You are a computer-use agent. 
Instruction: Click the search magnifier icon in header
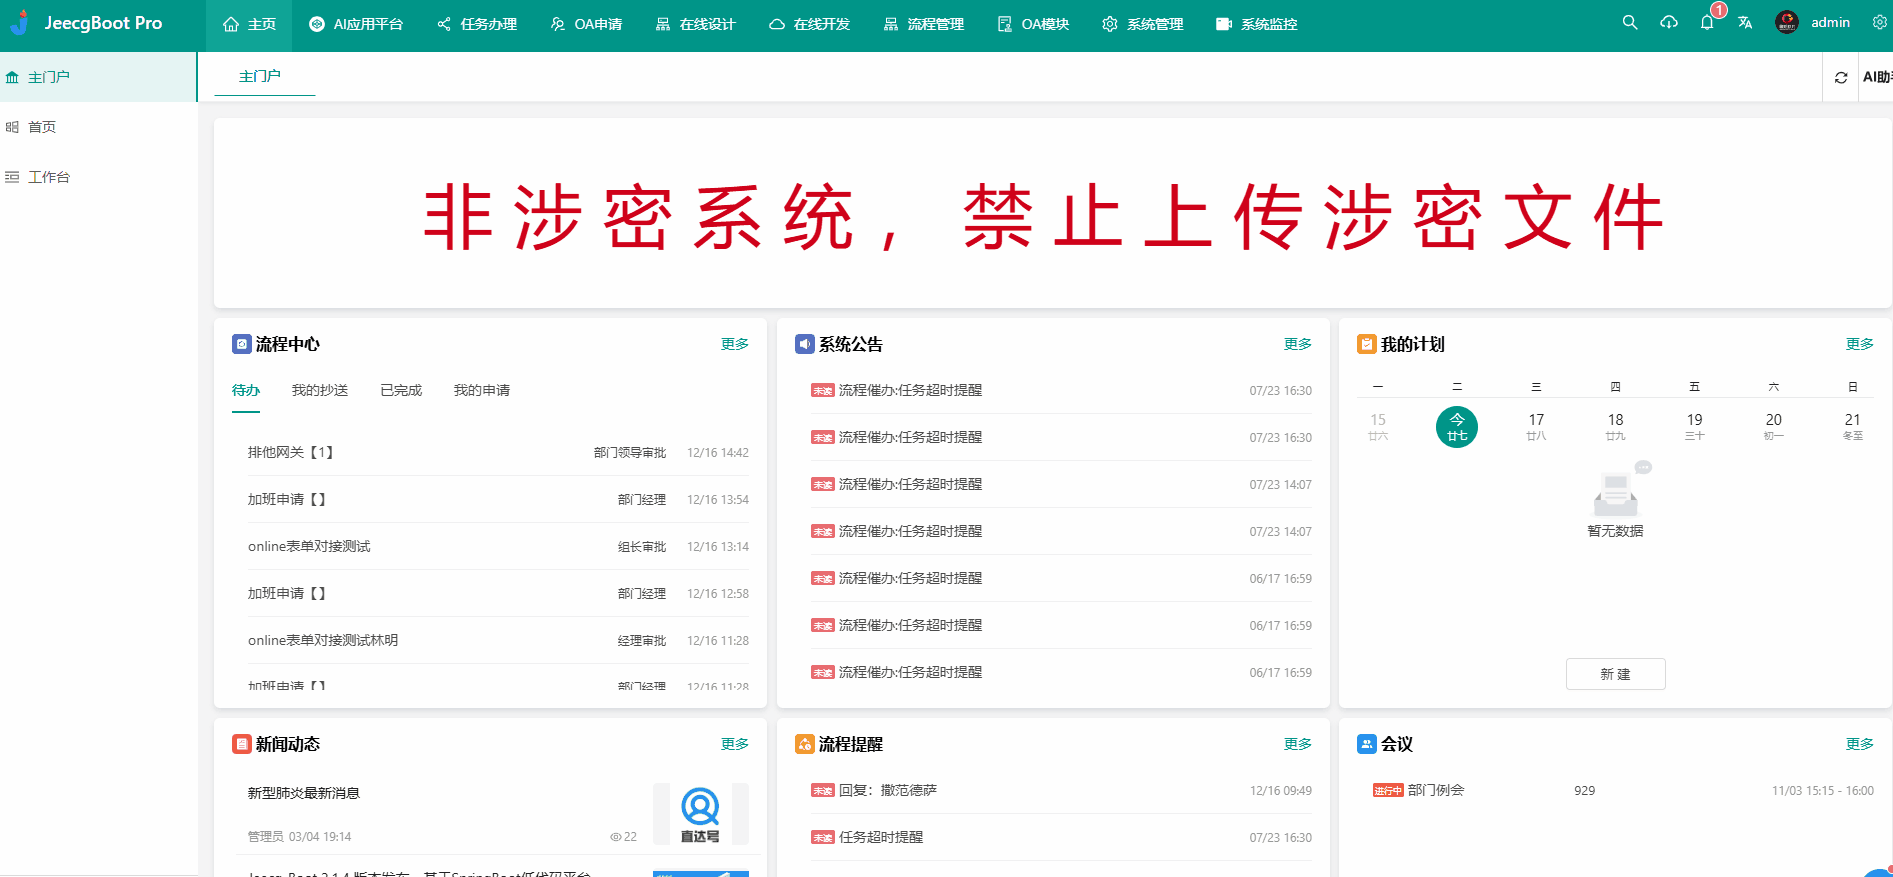click(x=1629, y=22)
